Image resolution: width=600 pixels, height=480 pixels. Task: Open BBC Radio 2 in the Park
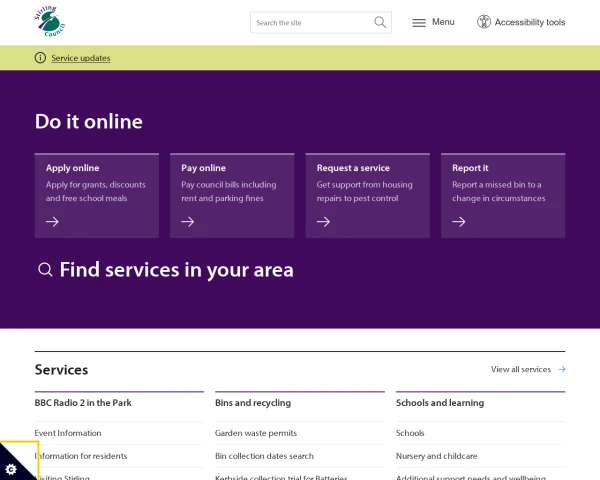tap(83, 403)
